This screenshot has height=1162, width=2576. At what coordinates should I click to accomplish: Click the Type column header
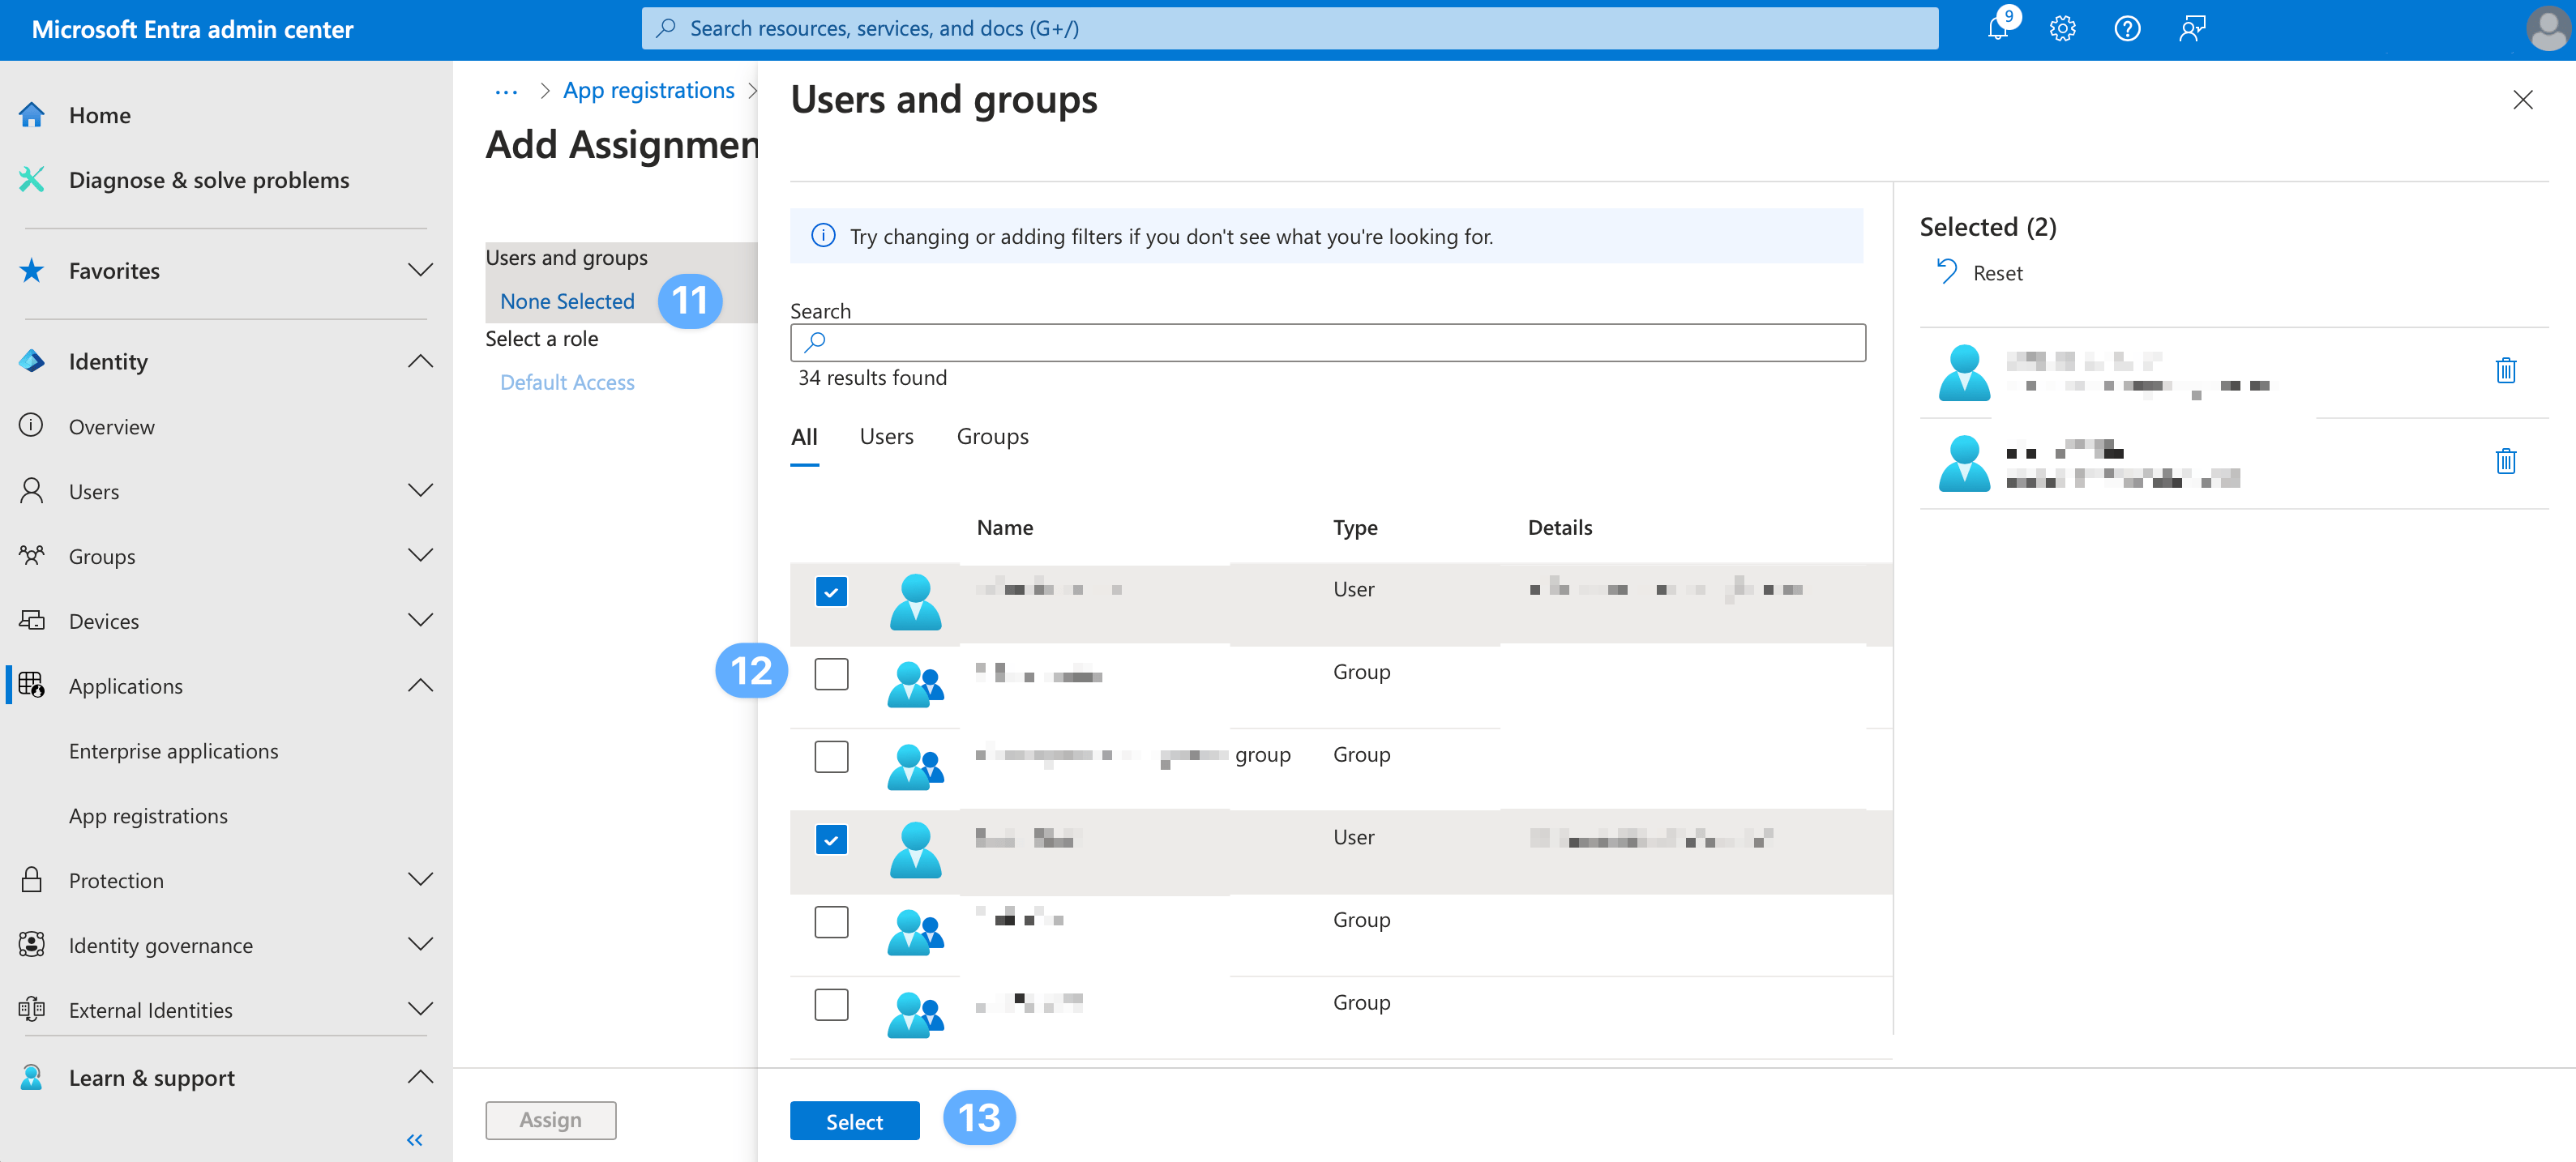pyautogui.click(x=1355, y=527)
